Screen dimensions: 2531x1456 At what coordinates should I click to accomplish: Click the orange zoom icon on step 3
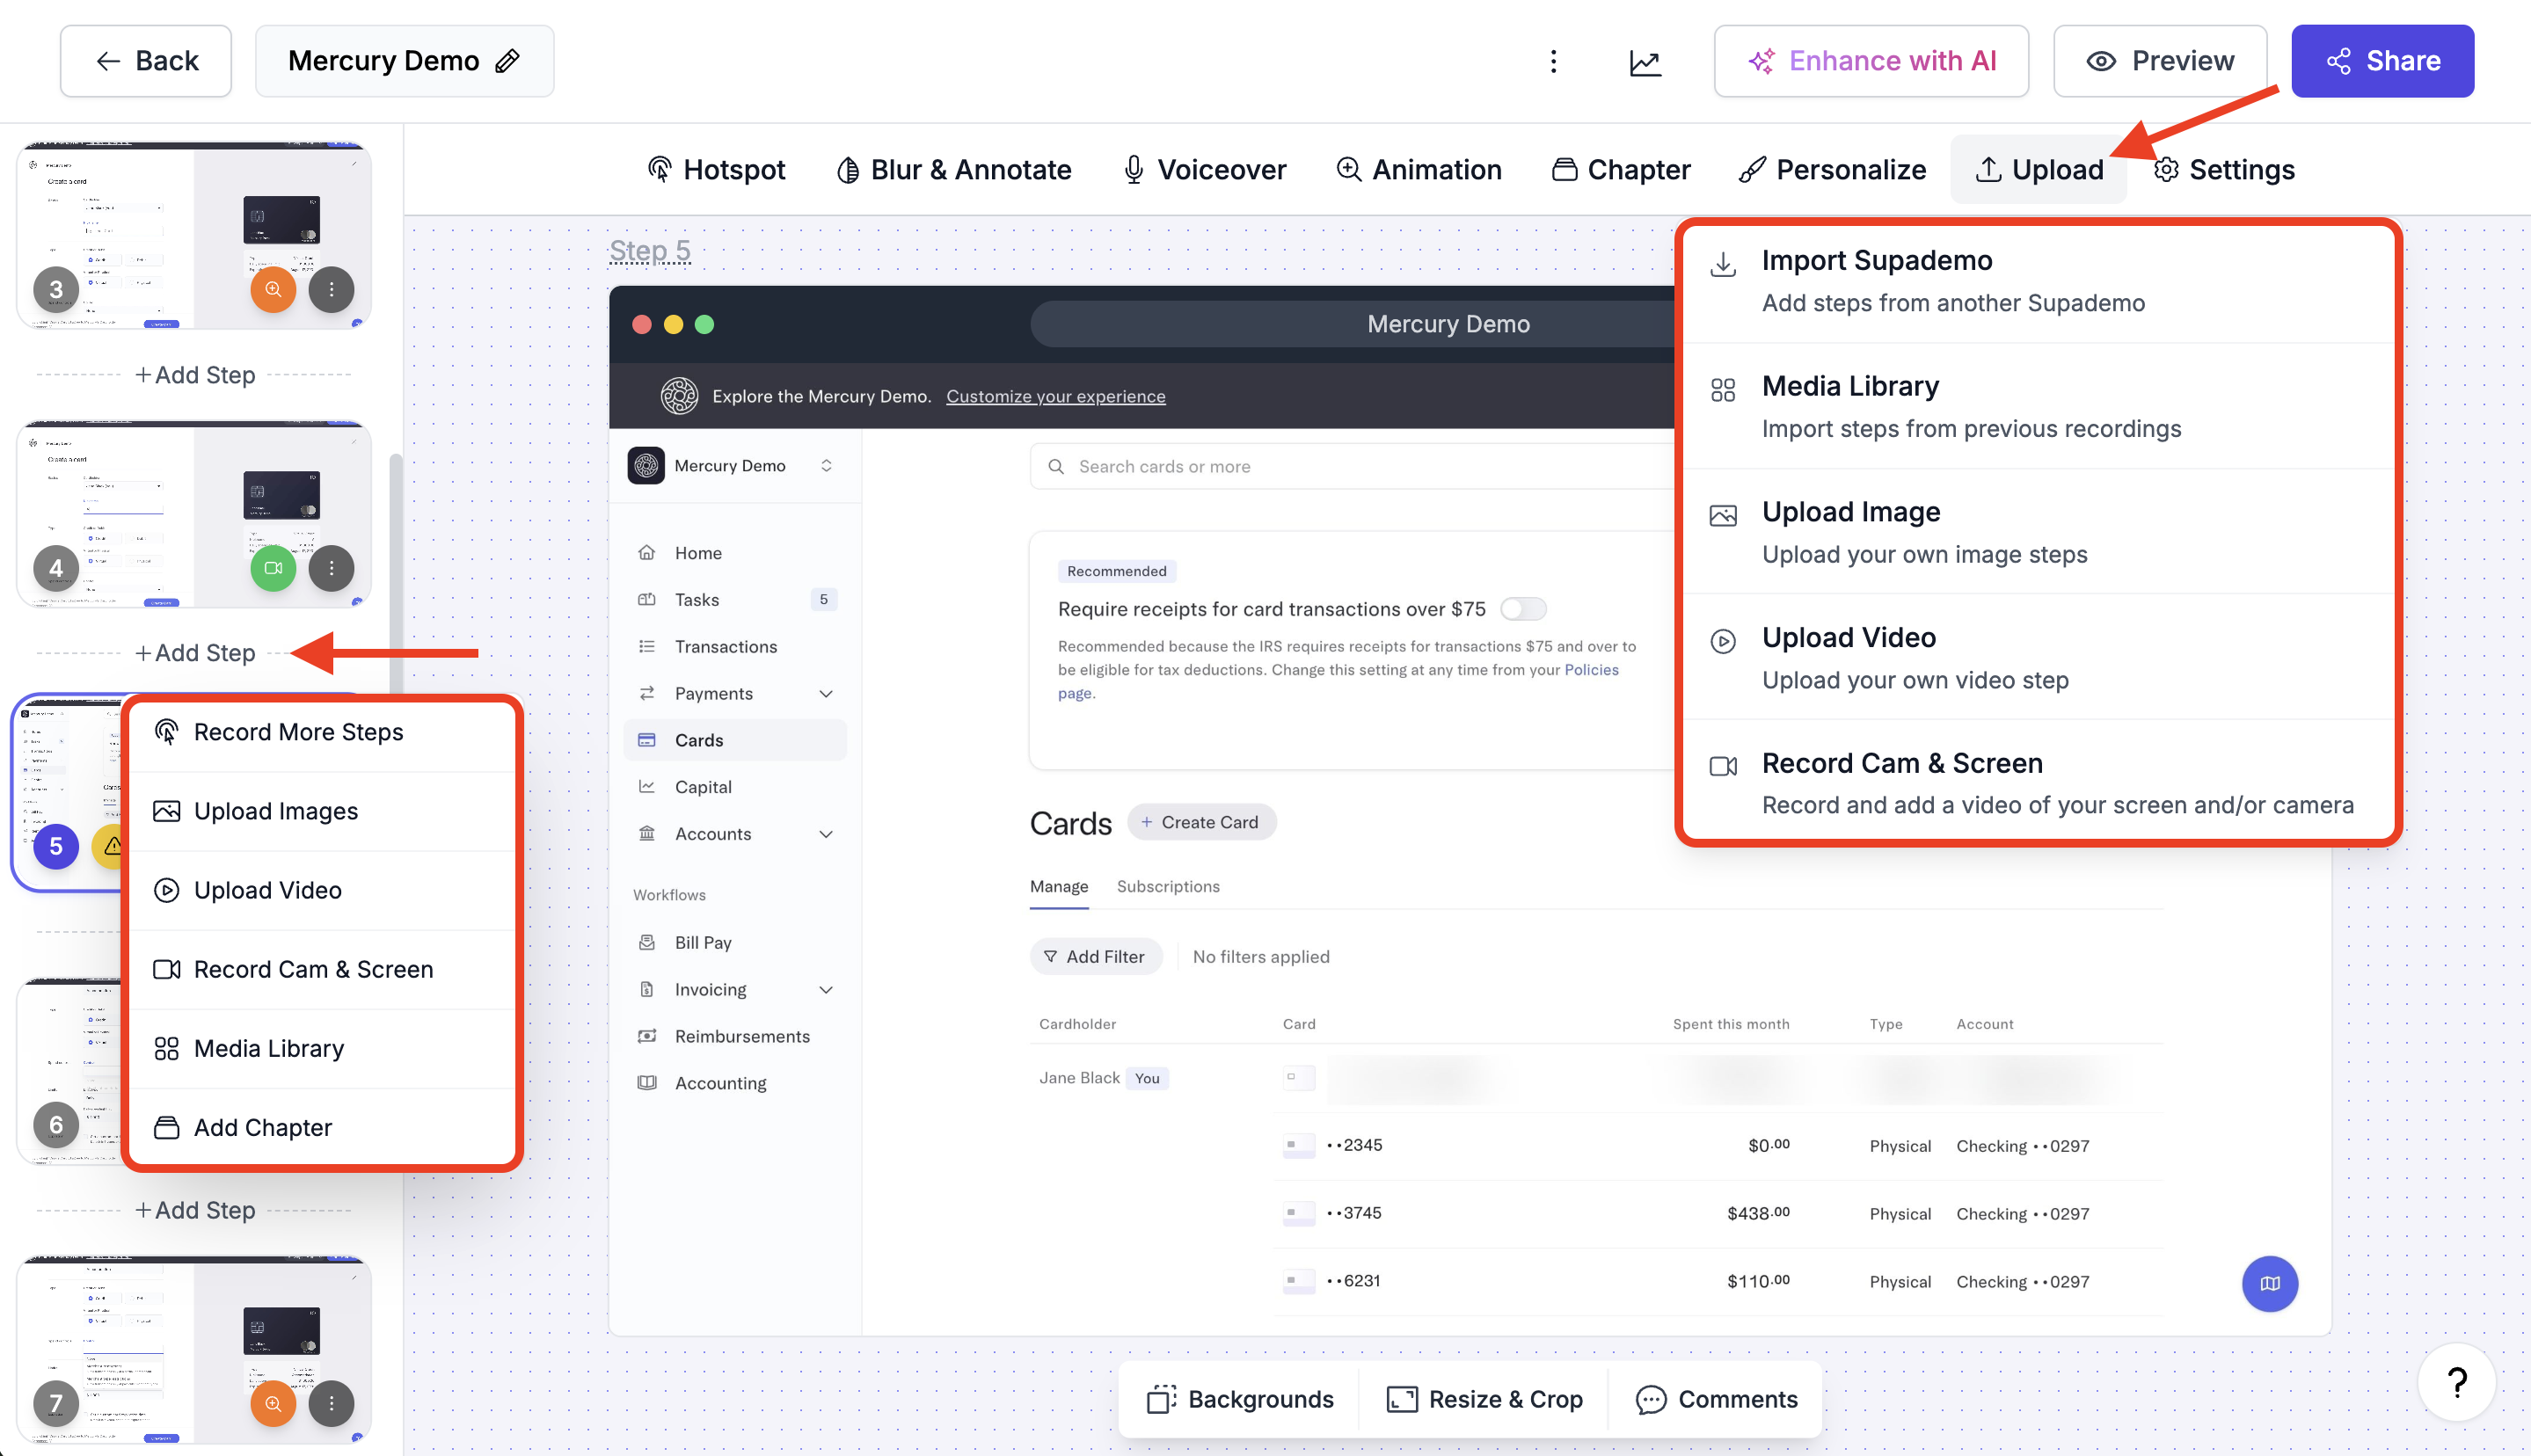coord(273,290)
